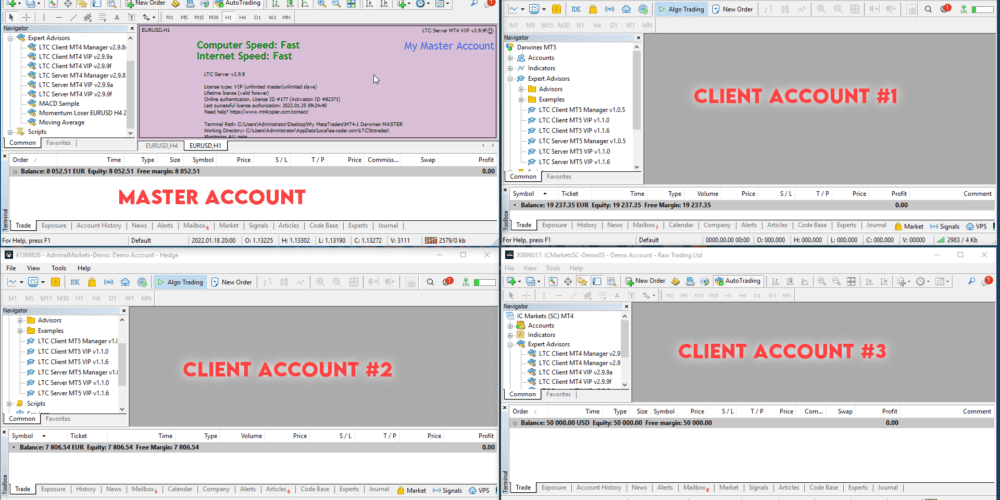
Task: Choose the trendline drawing tool in Master window
Action: coord(73,17)
